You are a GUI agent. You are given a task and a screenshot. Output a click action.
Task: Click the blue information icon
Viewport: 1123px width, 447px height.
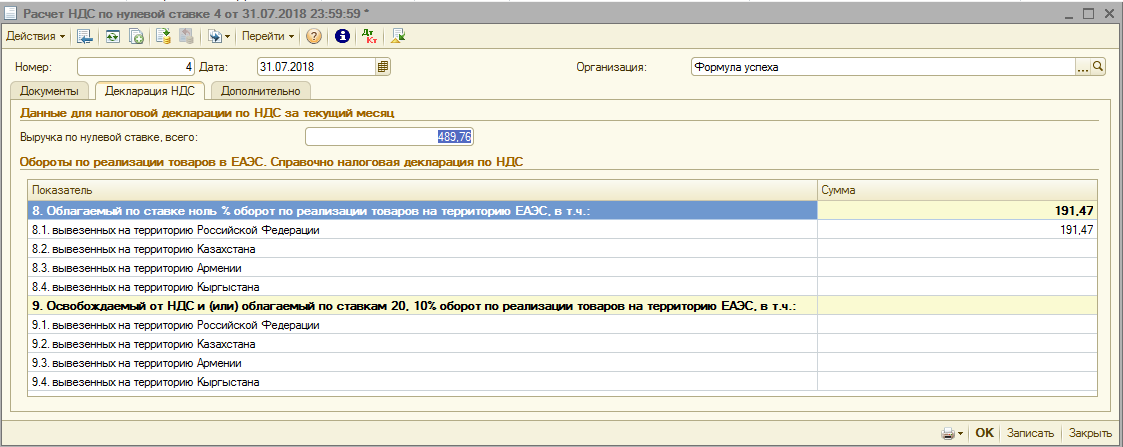point(342,37)
